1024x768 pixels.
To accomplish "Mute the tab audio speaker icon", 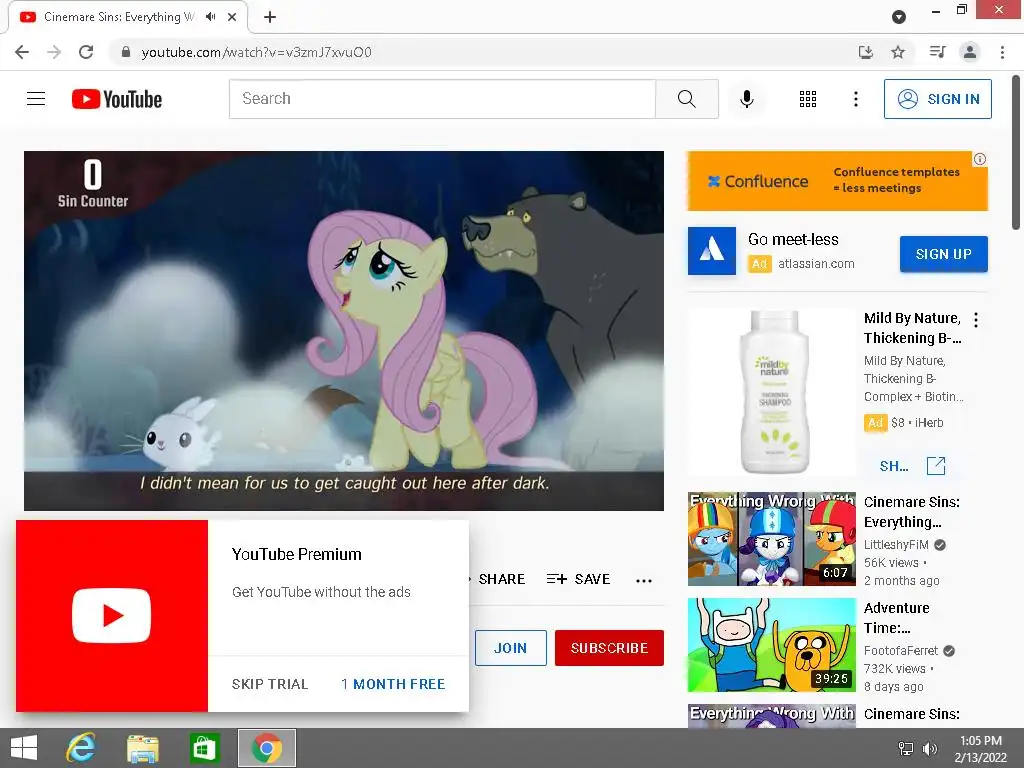I will (x=210, y=17).
